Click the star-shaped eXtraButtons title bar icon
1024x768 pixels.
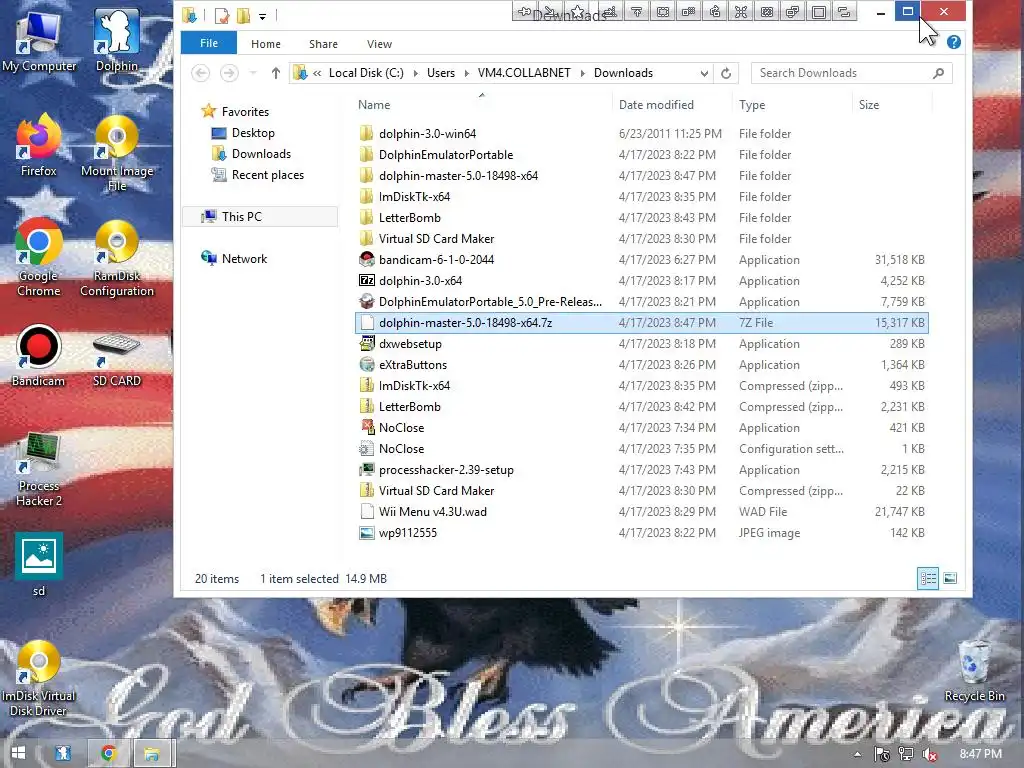tap(577, 12)
